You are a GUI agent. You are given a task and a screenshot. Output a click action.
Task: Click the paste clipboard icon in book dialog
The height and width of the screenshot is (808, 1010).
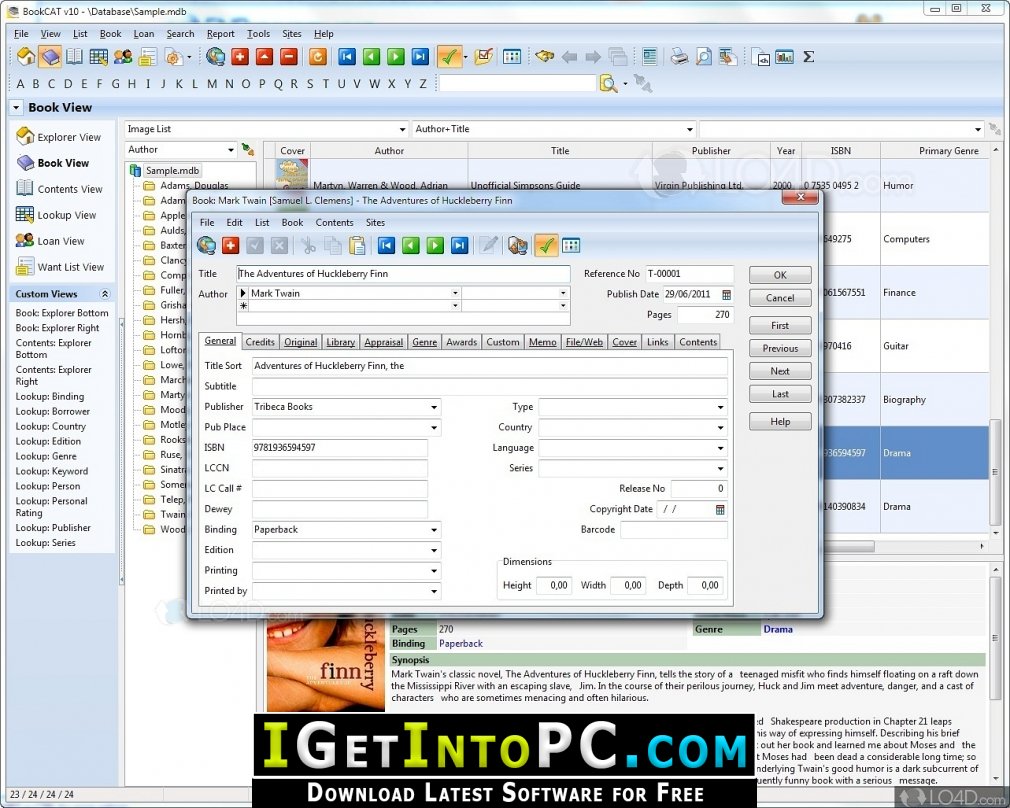(x=357, y=245)
